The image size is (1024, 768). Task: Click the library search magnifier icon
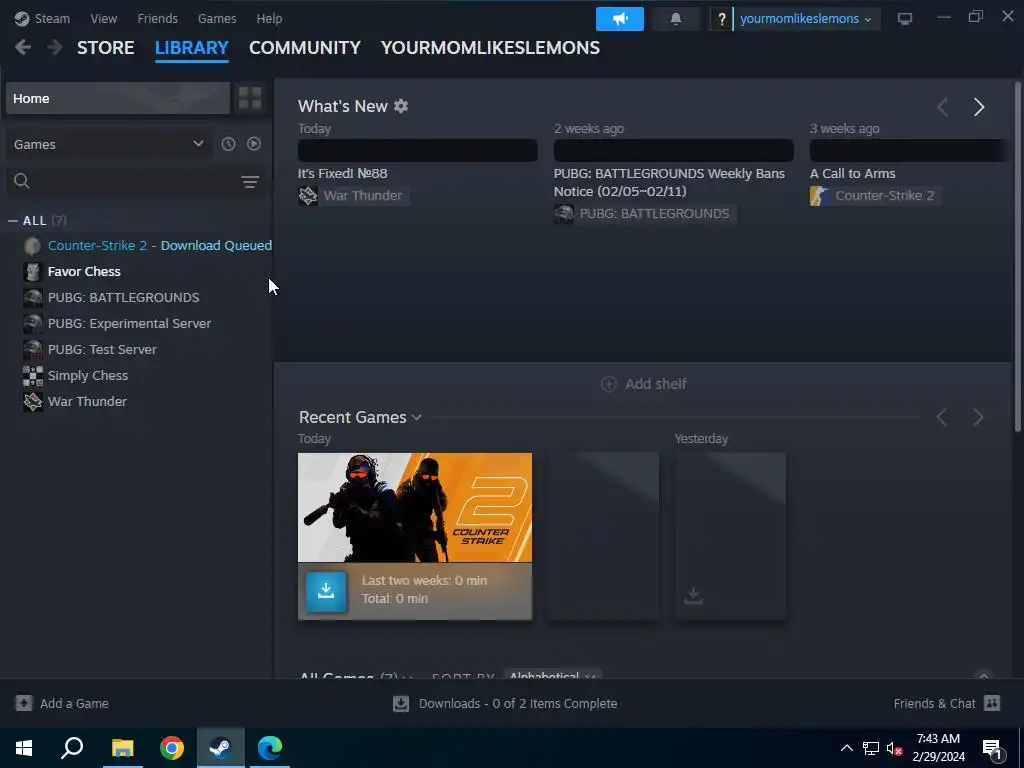pyautogui.click(x=22, y=181)
